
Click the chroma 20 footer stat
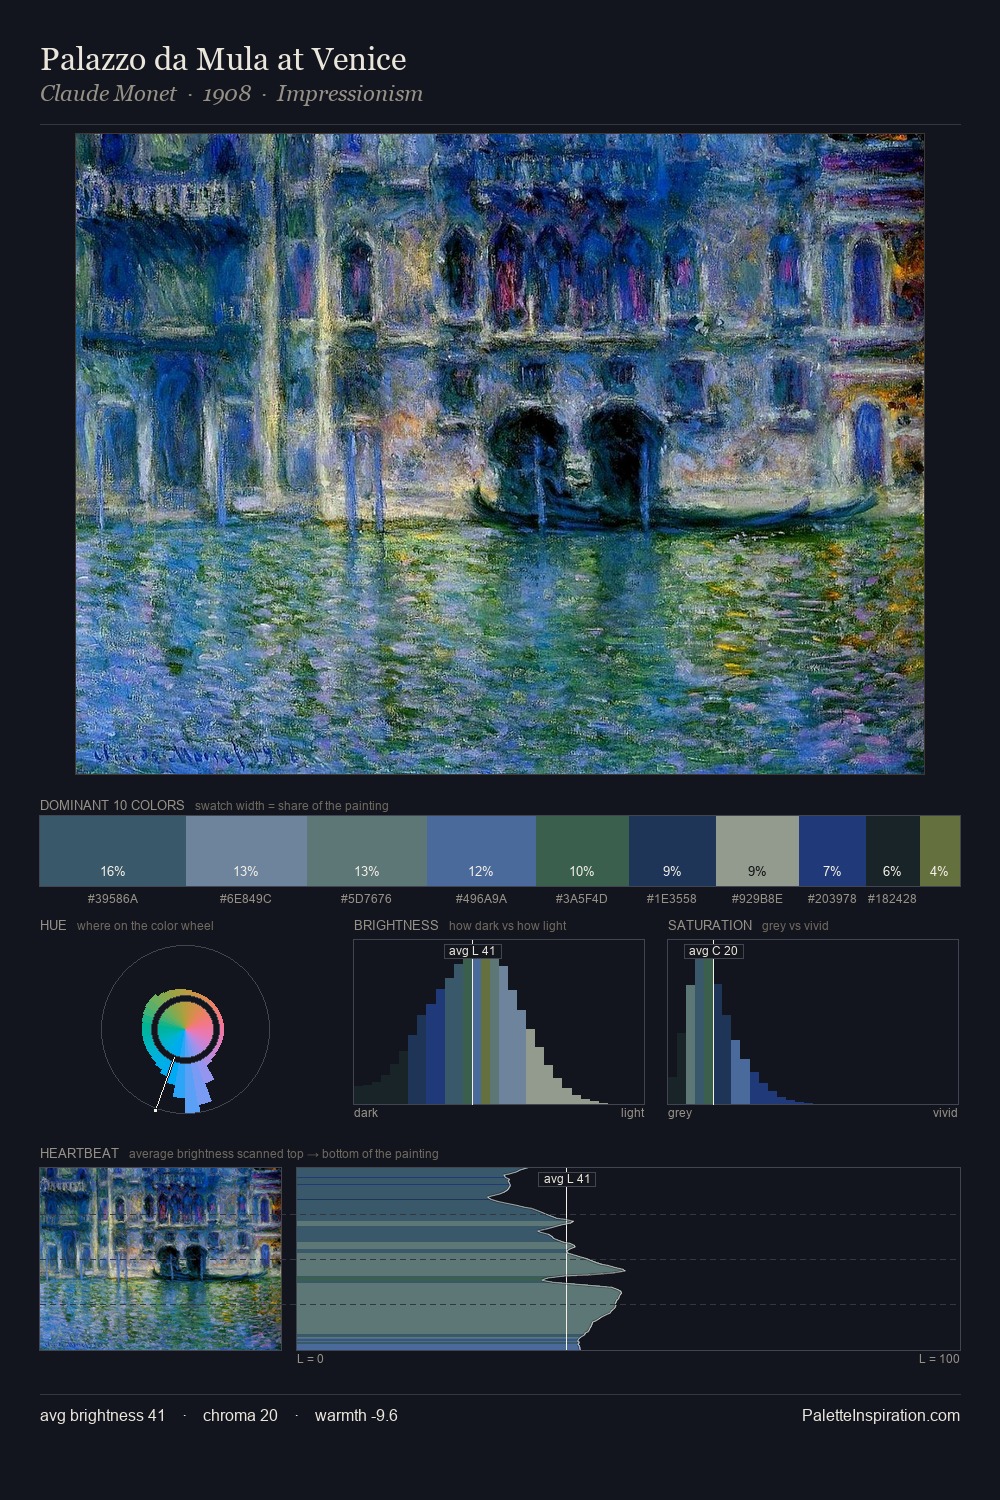240,1415
